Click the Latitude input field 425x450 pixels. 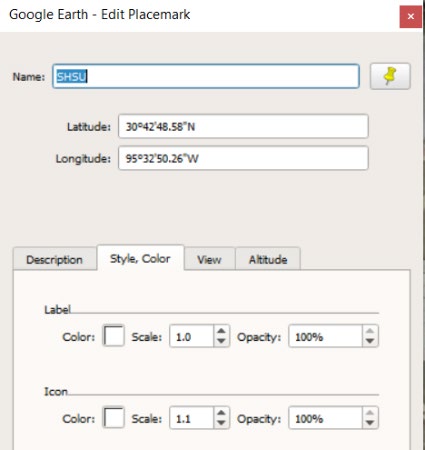click(243, 126)
